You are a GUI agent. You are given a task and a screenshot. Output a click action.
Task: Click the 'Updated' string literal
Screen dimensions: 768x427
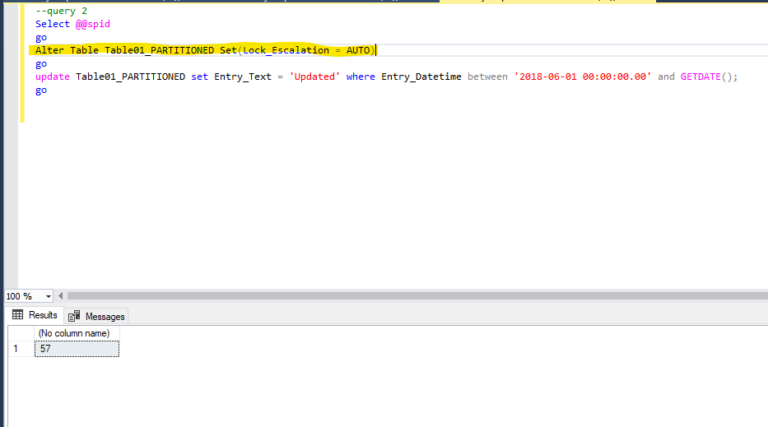(x=315, y=77)
